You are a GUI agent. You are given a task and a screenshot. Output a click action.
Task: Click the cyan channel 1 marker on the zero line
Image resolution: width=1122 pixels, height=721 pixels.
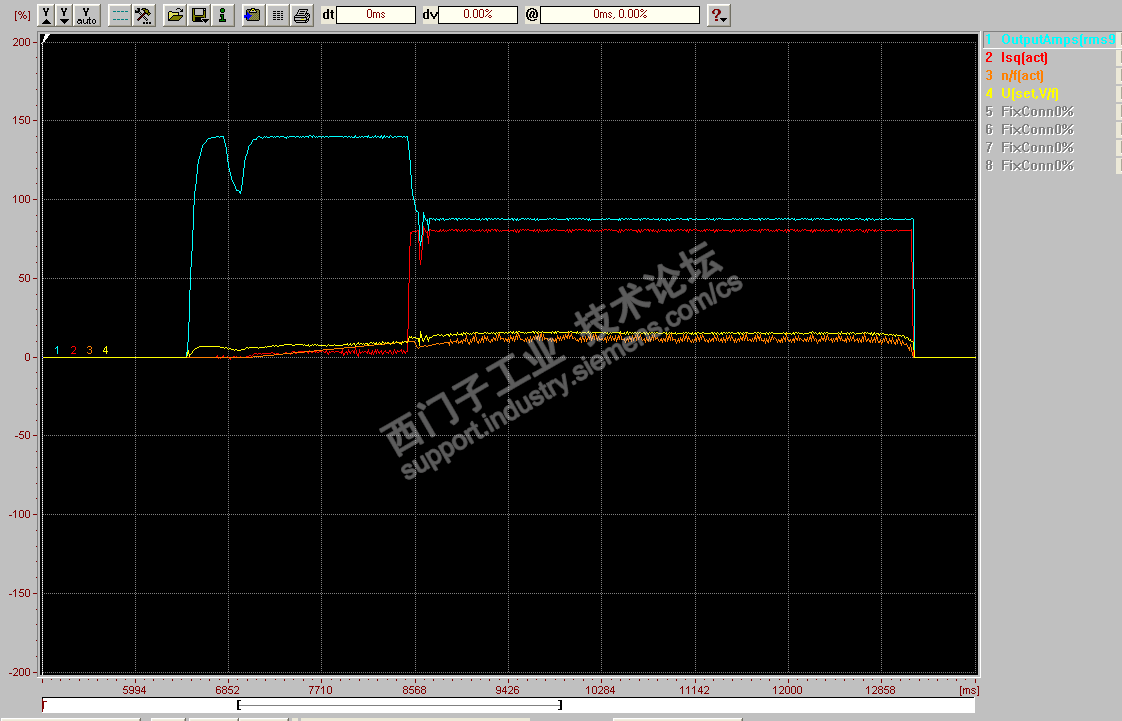pos(57,350)
